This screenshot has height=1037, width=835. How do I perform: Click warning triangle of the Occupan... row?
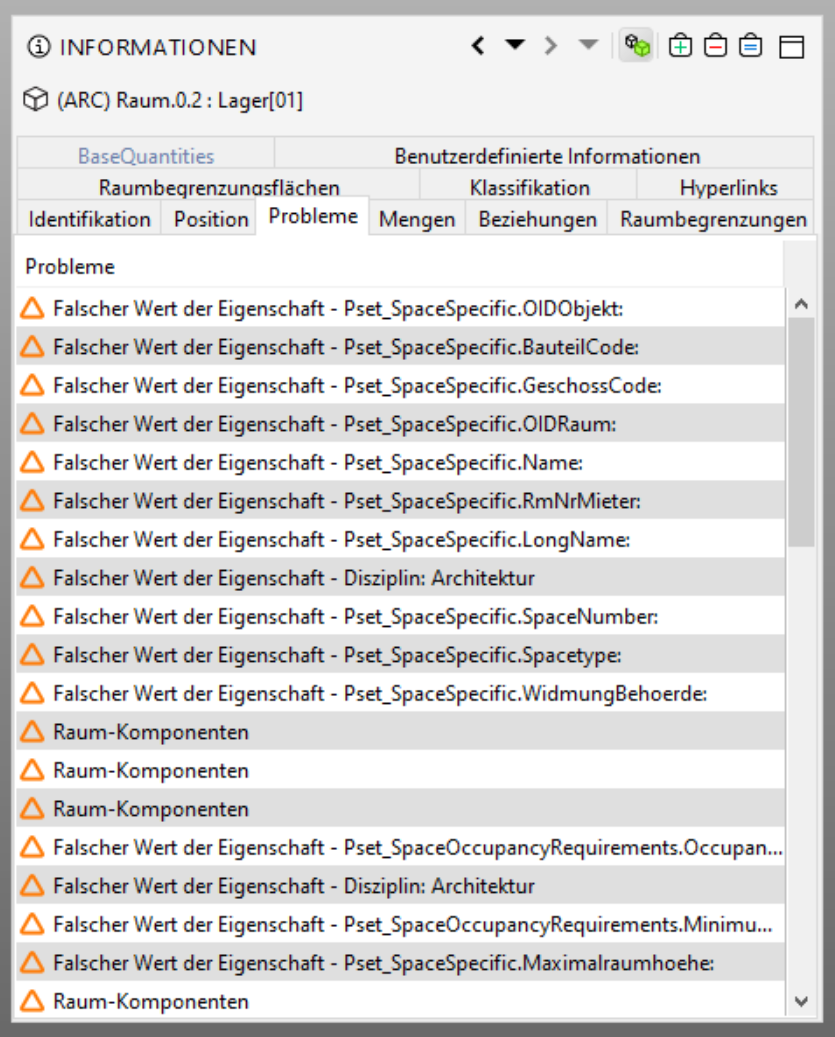pos(32,847)
